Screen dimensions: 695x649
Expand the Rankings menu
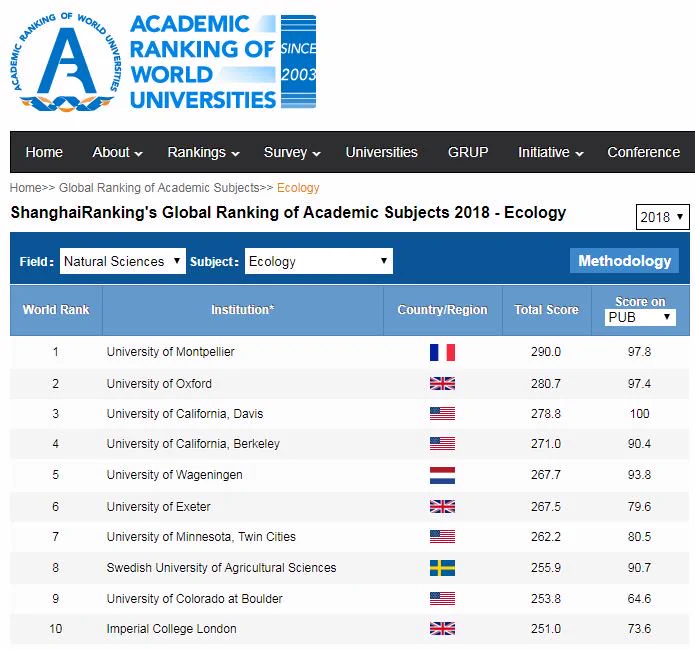(203, 152)
